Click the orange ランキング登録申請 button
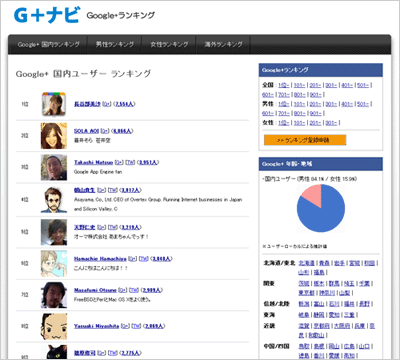This screenshot has width=400, height=360. (x=305, y=140)
